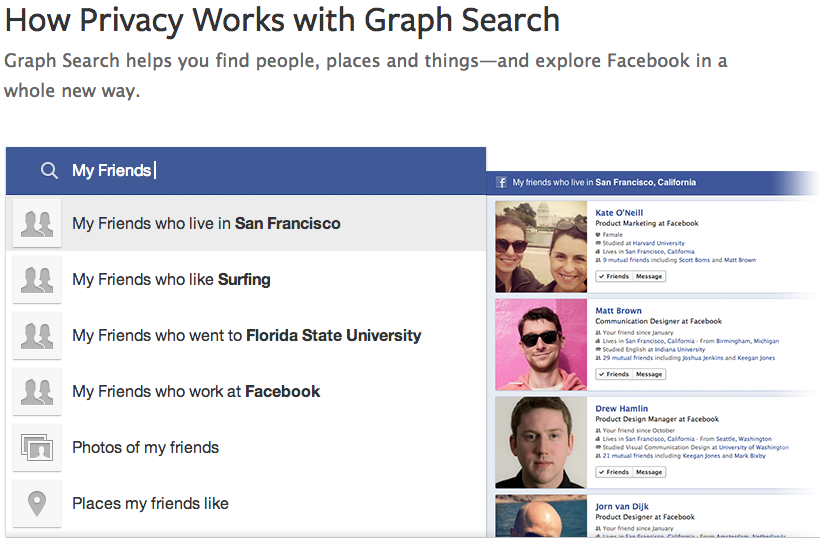Choose Places my friends like suggestion
828x547 pixels.
[x=246, y=503]
